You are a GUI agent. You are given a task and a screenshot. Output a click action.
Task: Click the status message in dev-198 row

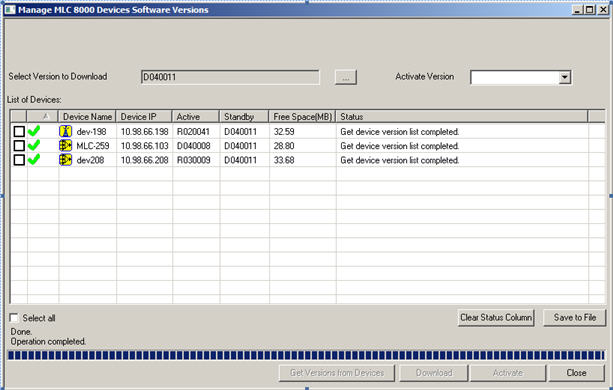pyautogui.click(x=400, y=132)
